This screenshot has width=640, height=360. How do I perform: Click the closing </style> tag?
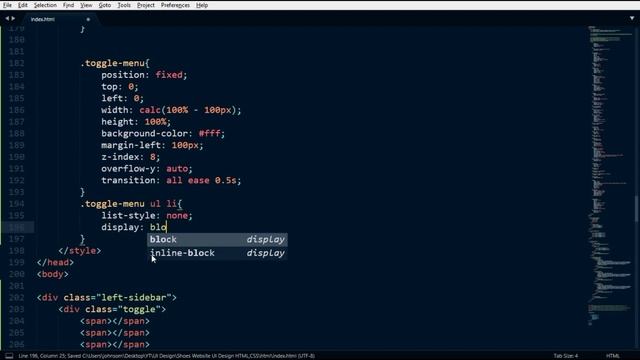80,251
